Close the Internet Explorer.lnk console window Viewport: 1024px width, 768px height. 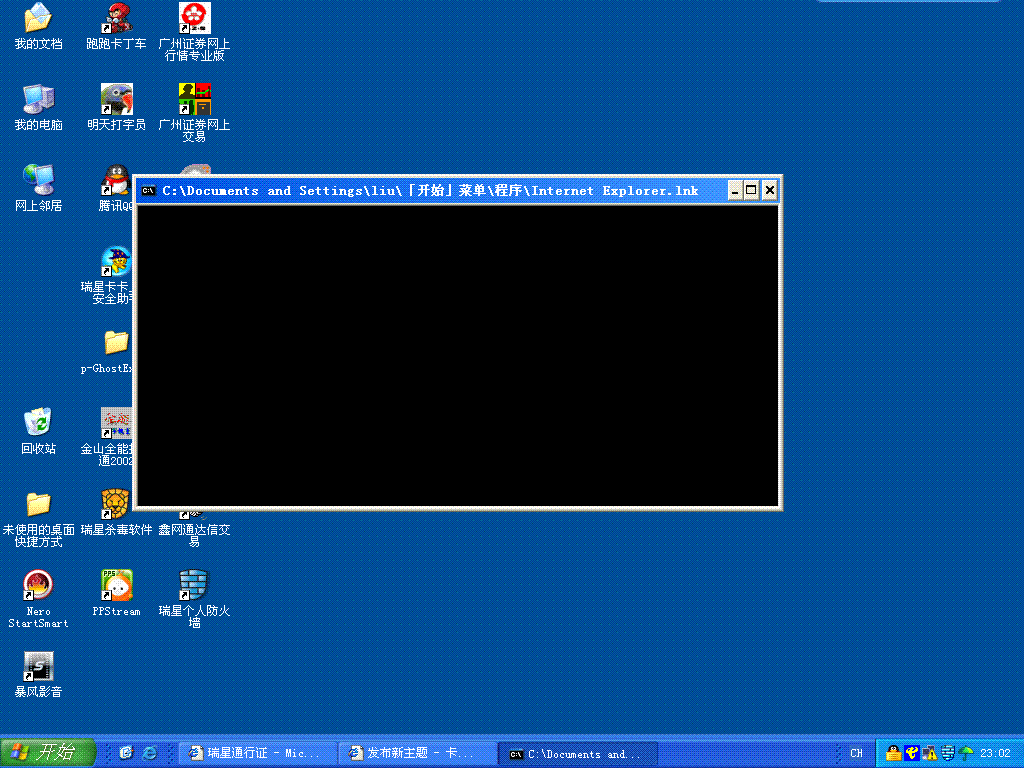[770, 191]
